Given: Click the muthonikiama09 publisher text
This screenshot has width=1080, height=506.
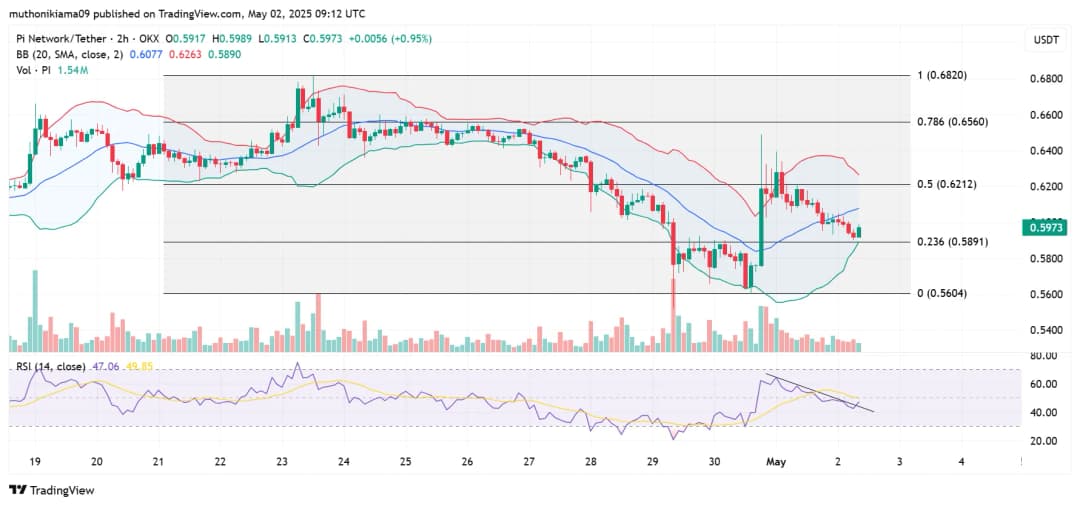Looking at the screenshot, I should [50, 14].
